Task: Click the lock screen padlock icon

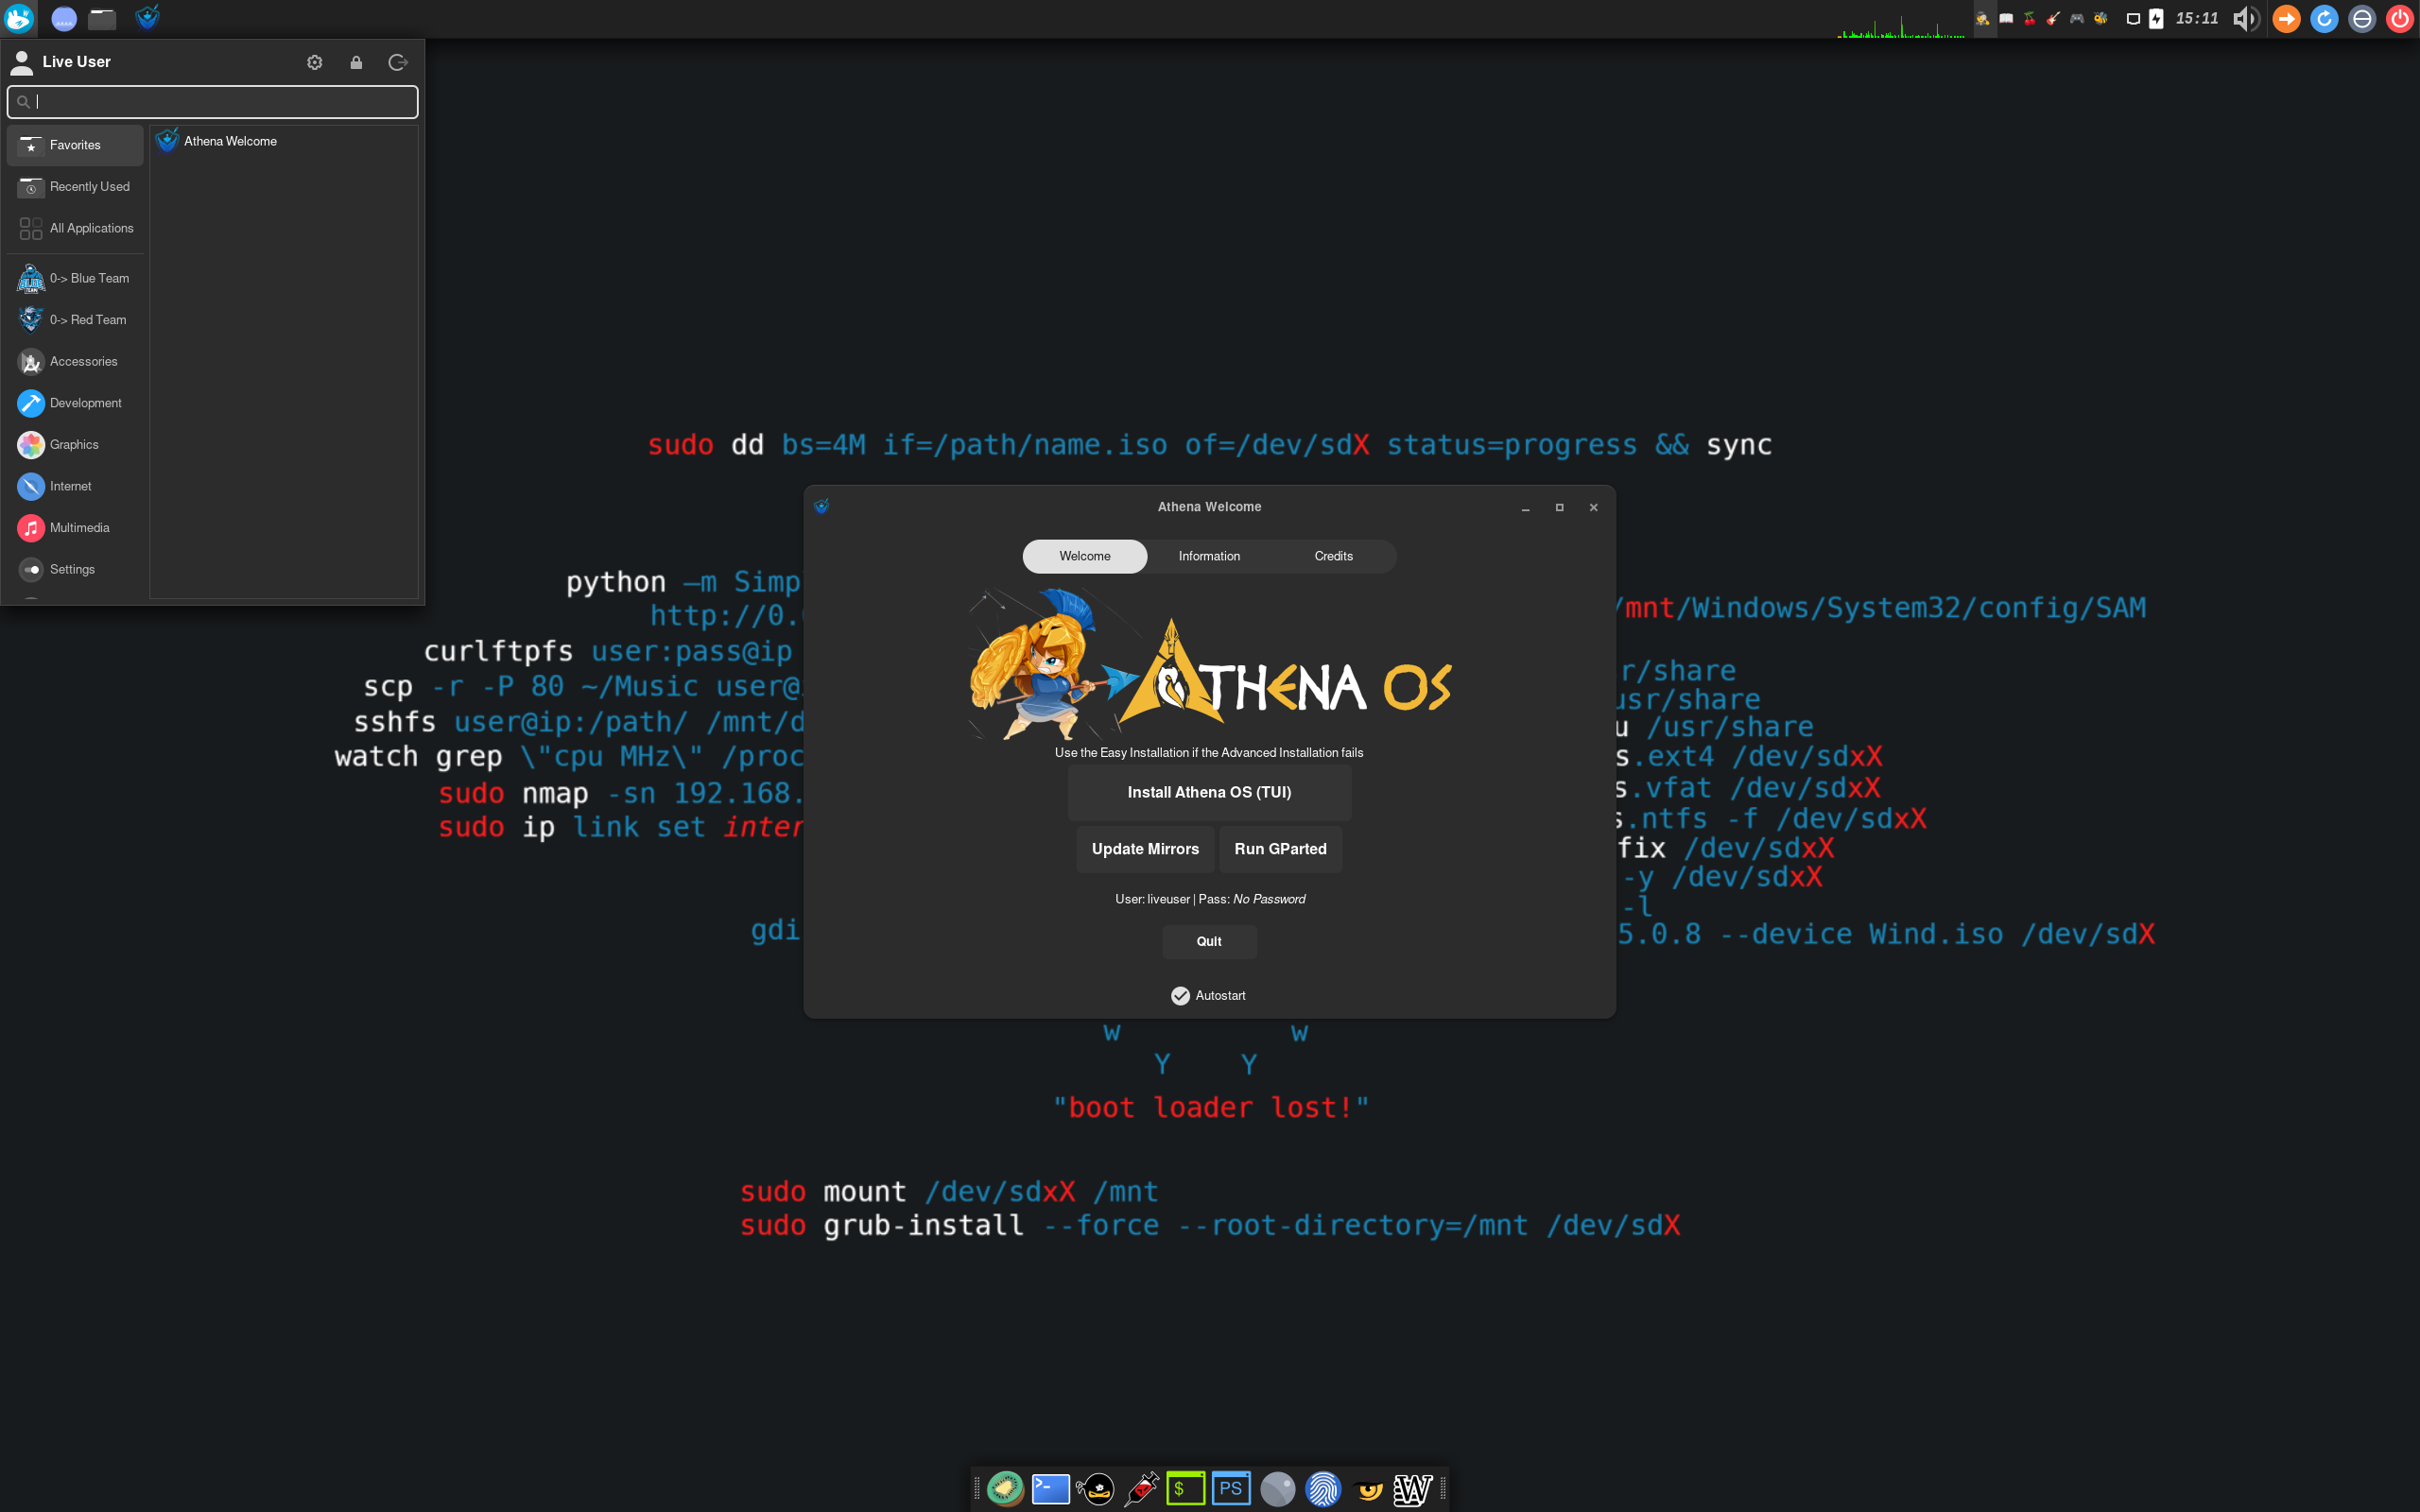Action: (356, 62)
